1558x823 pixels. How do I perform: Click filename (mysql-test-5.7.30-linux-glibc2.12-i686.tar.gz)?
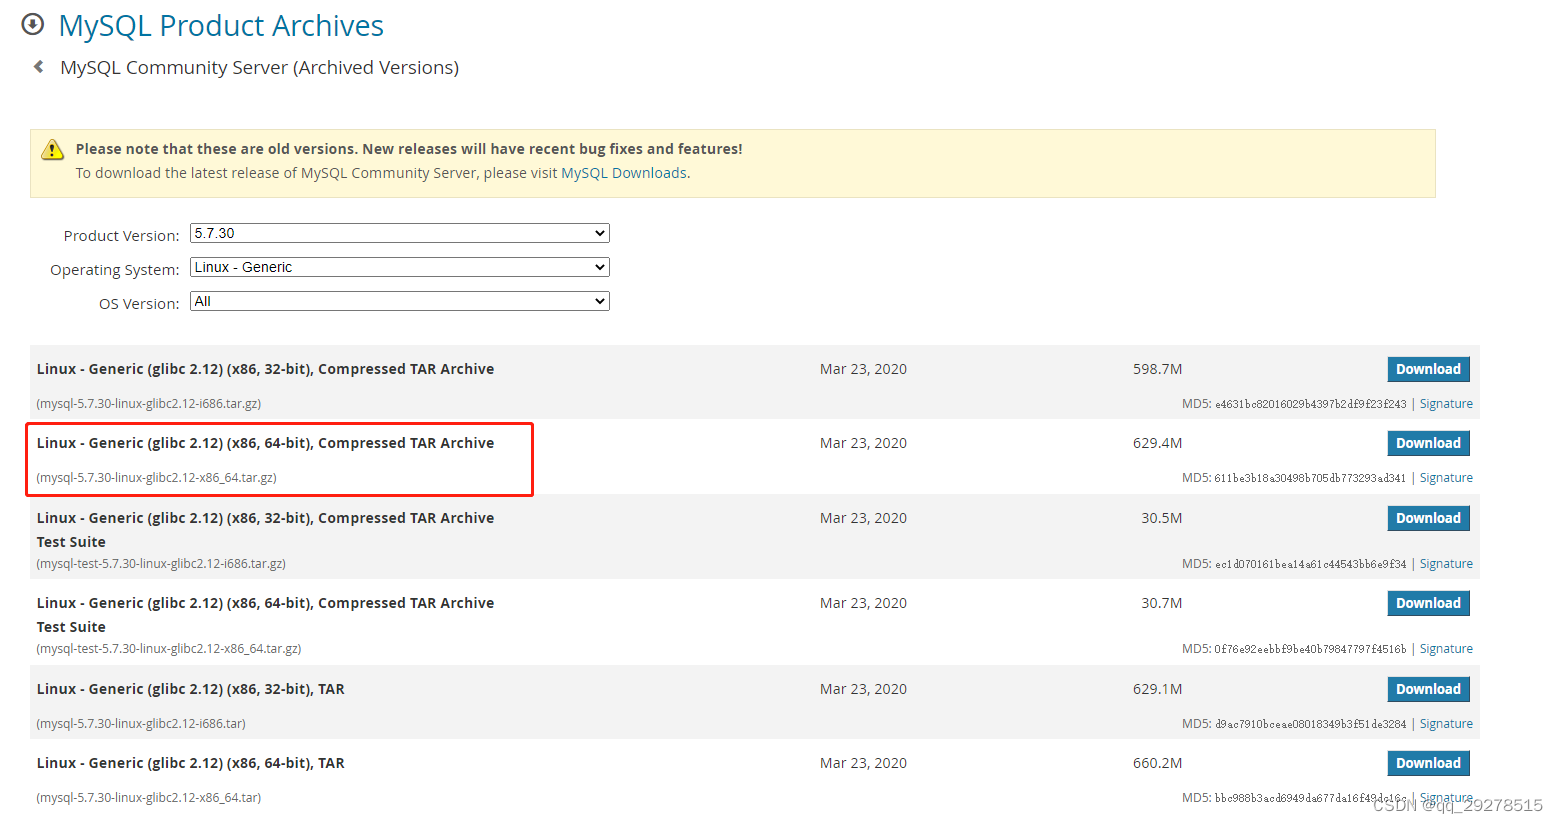(x=161, y=564)
